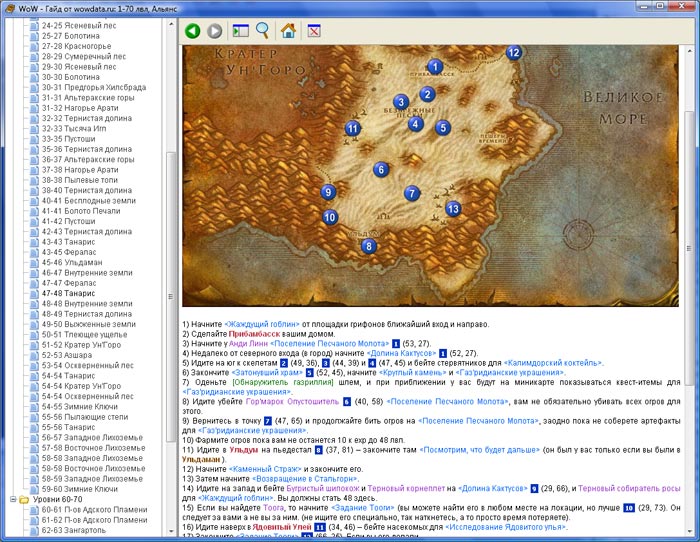Open search with the magnifier icon
Screen dimensions: 700x542
pos(262,30)
